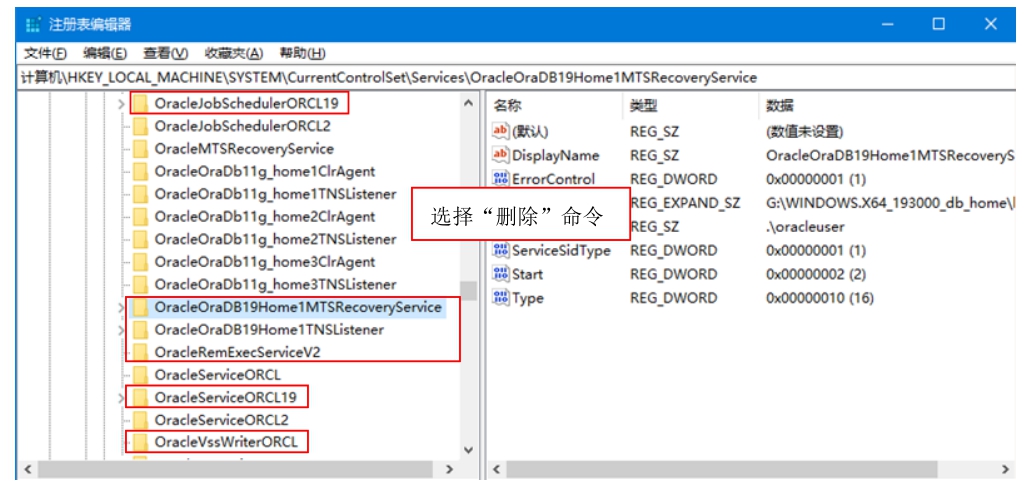
Task: Click the icon next to the Start value
Action: click(x=501, y=274)
